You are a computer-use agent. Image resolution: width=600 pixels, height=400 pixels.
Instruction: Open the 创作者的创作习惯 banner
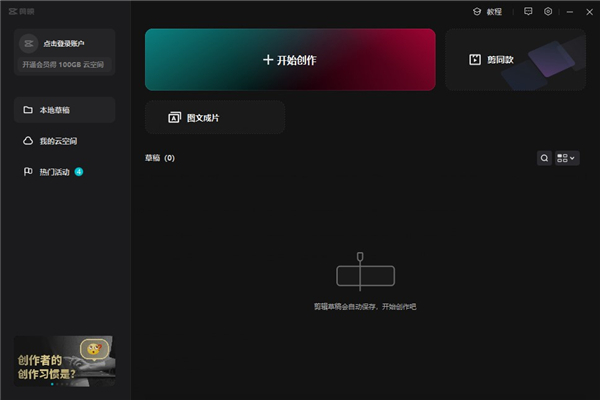point(64,361)
